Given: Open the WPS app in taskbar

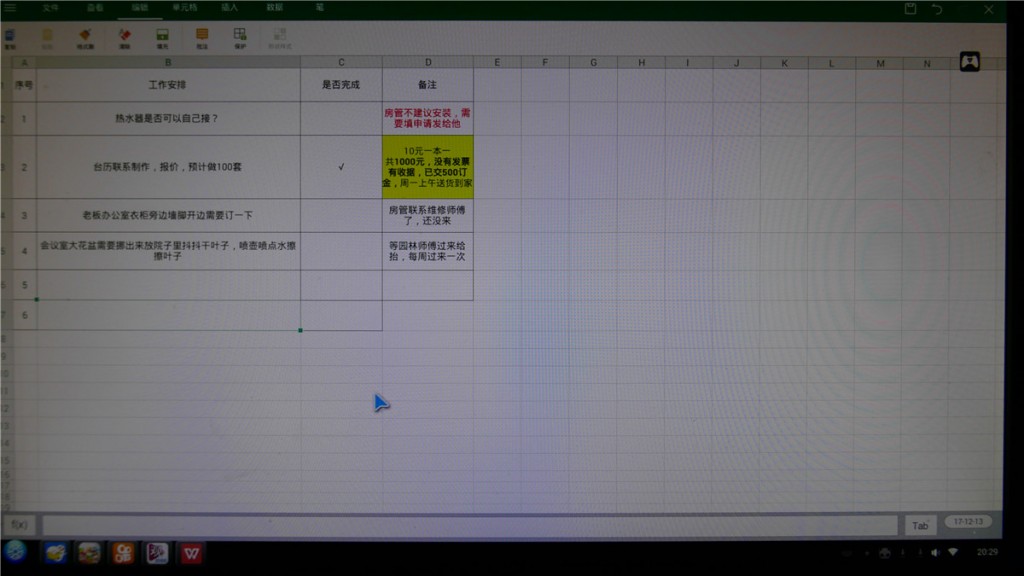Looking at the screenshot, I should pyautogui.click(x=190, y=553).
